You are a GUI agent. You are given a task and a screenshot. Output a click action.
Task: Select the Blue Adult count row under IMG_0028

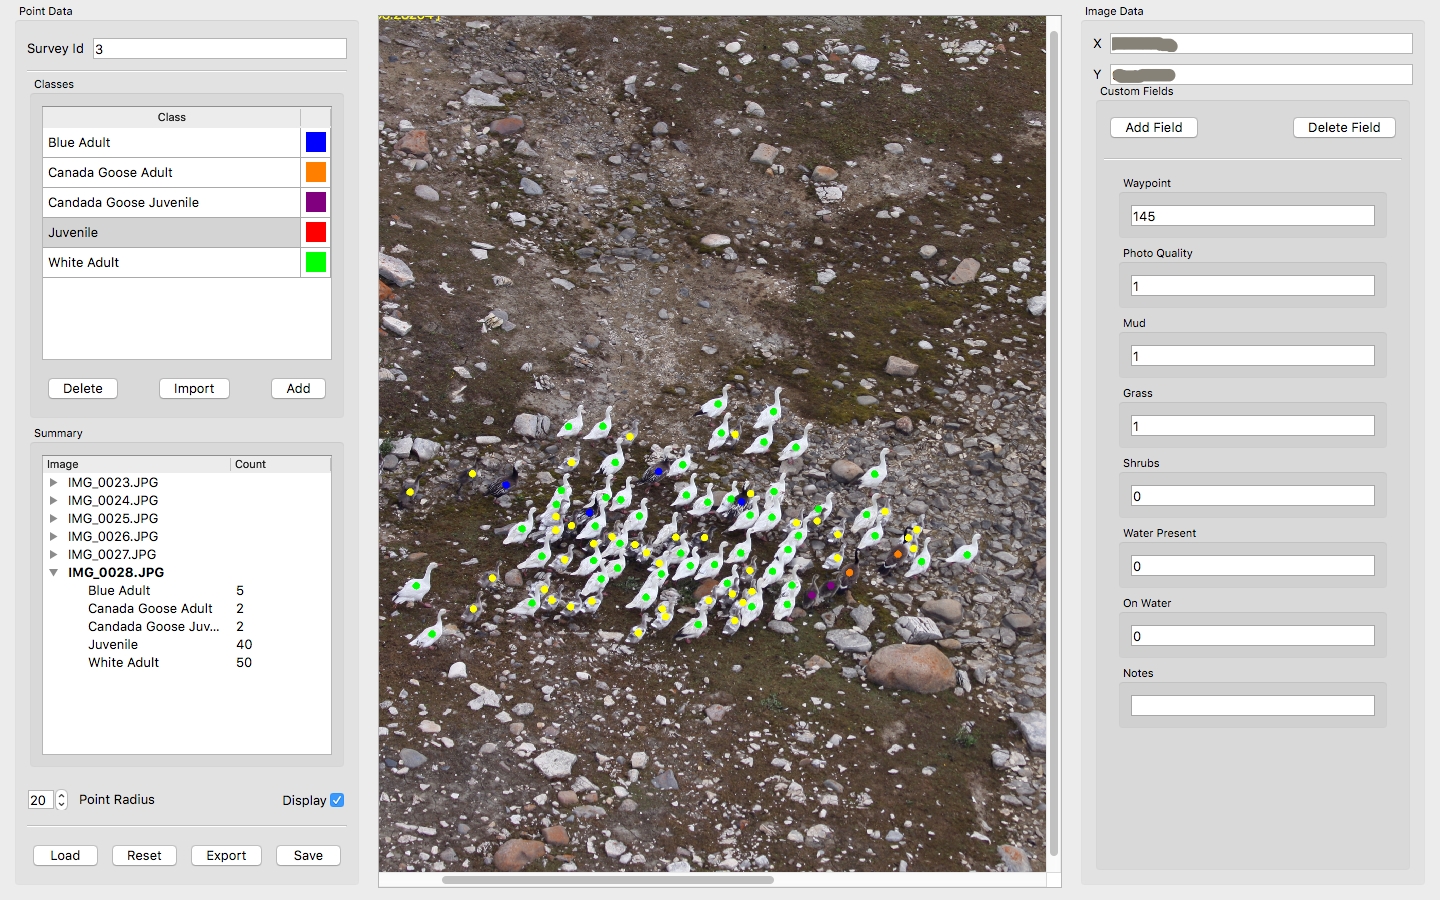[187, 590]
